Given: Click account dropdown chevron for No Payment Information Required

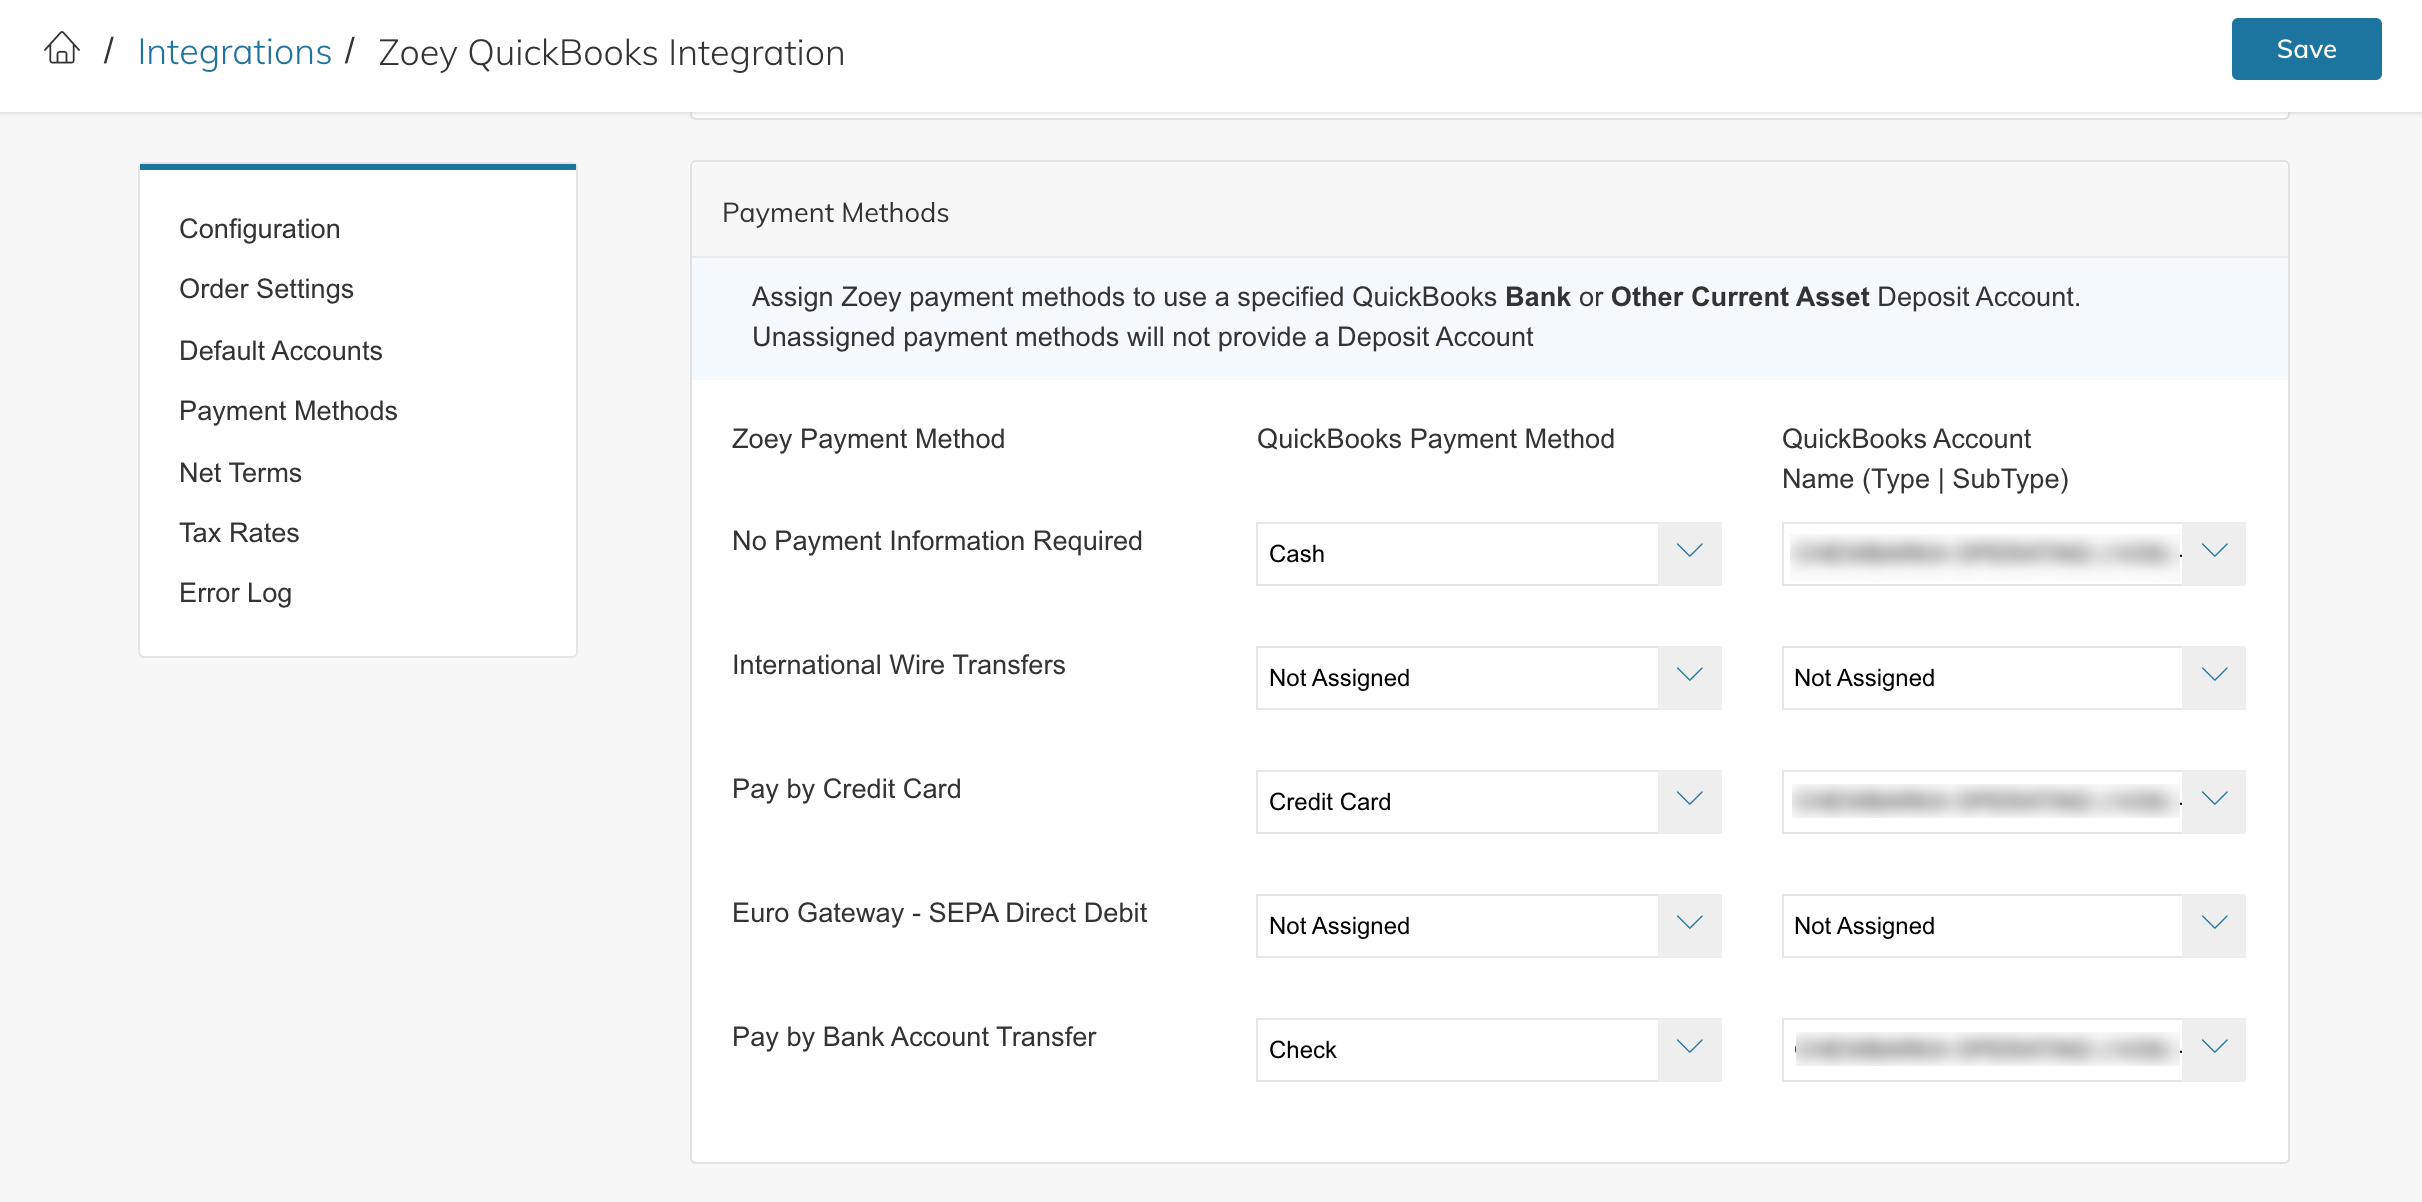Looking at the screenshot, I should (2214, 552).
